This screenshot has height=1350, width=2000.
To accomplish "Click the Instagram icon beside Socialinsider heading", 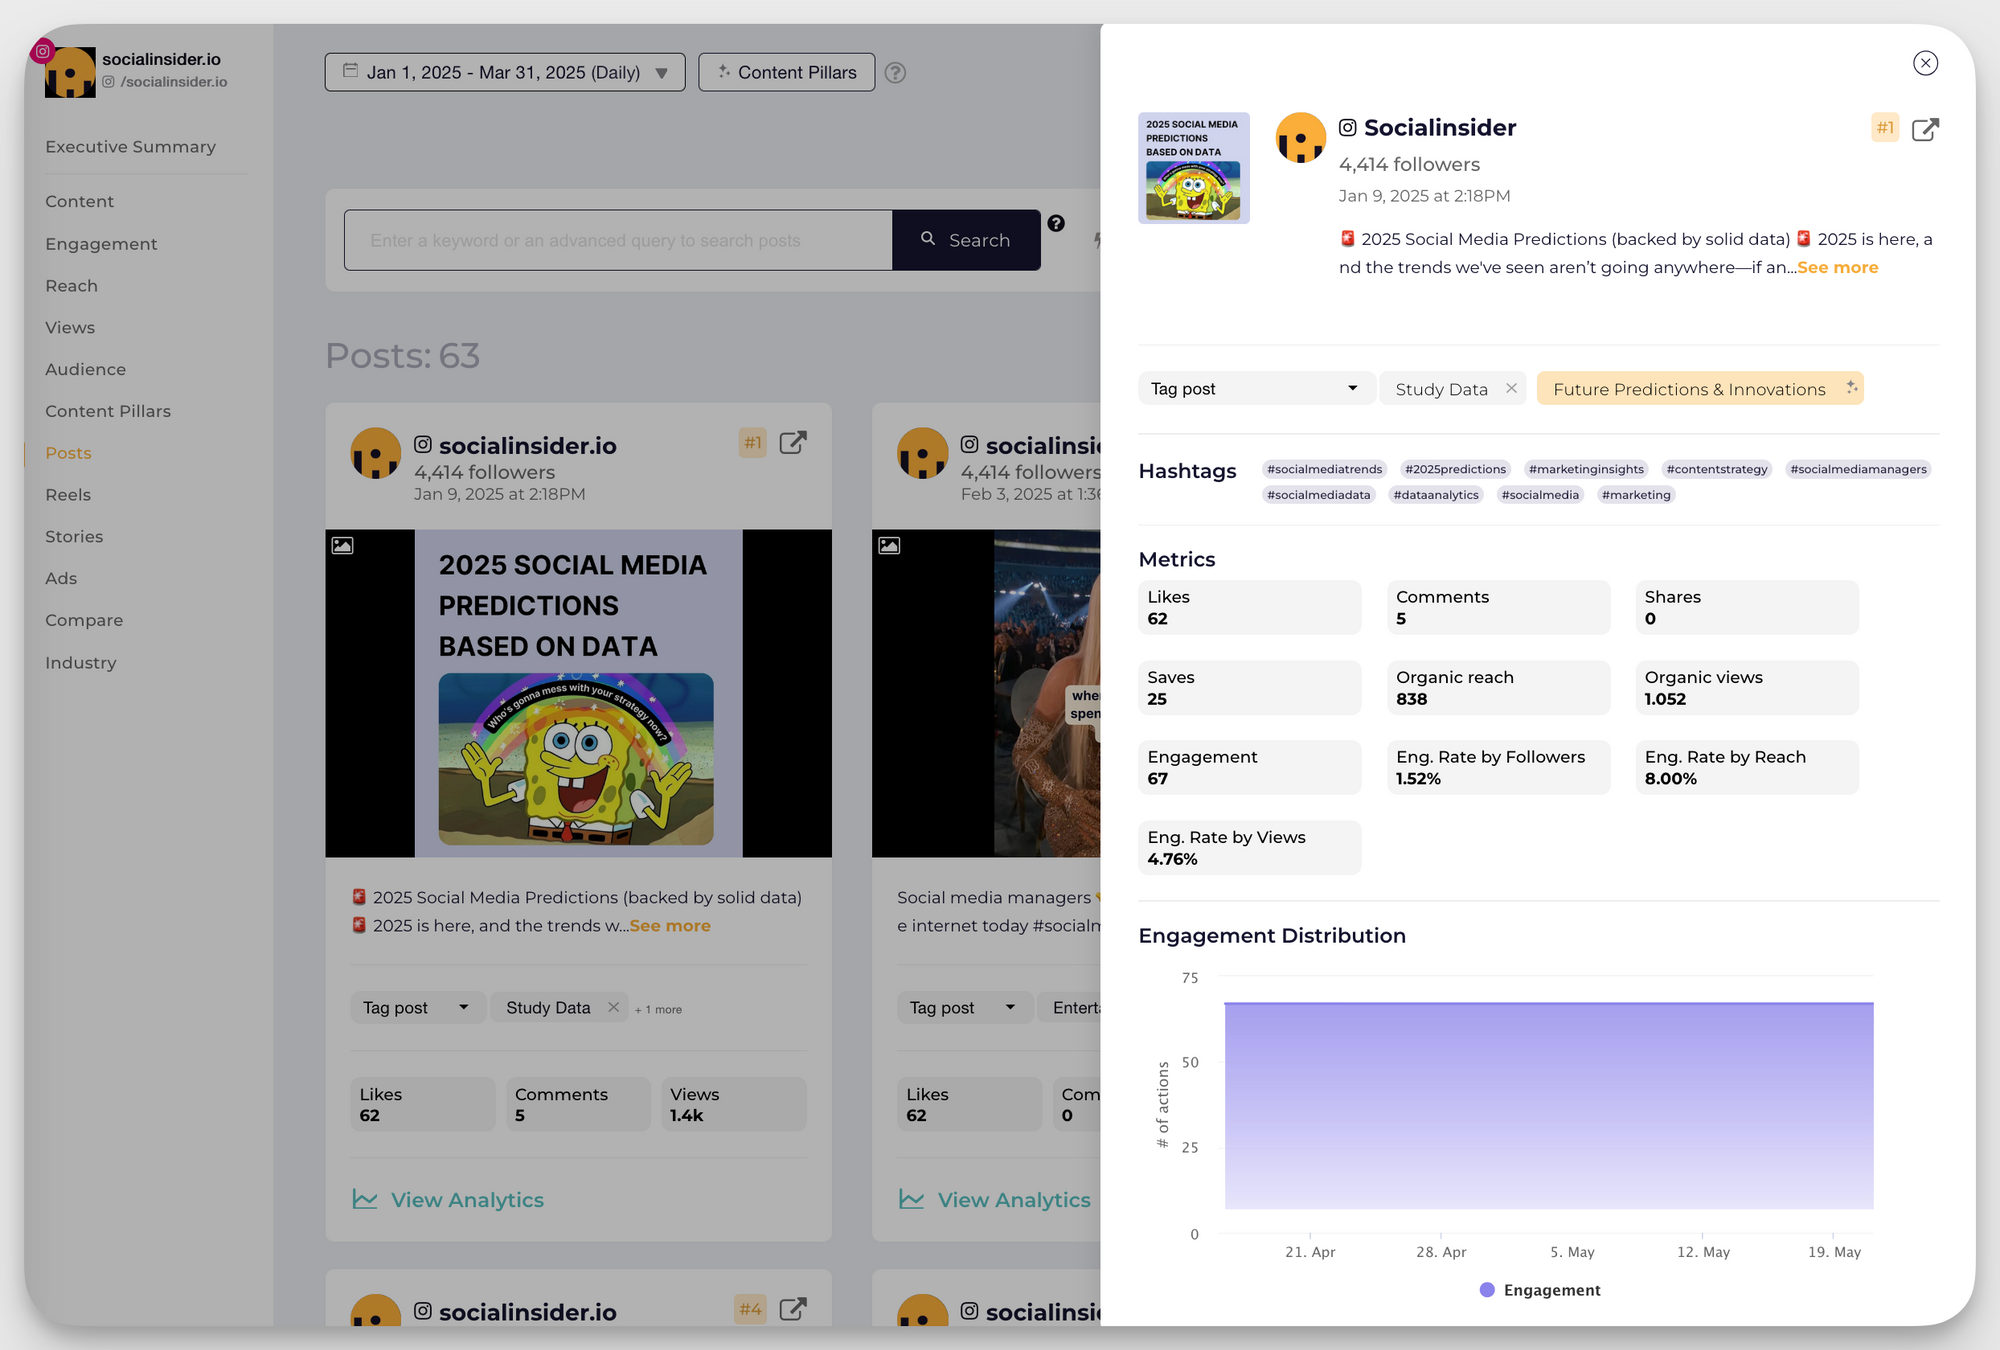I will [x=1348, y=128].
